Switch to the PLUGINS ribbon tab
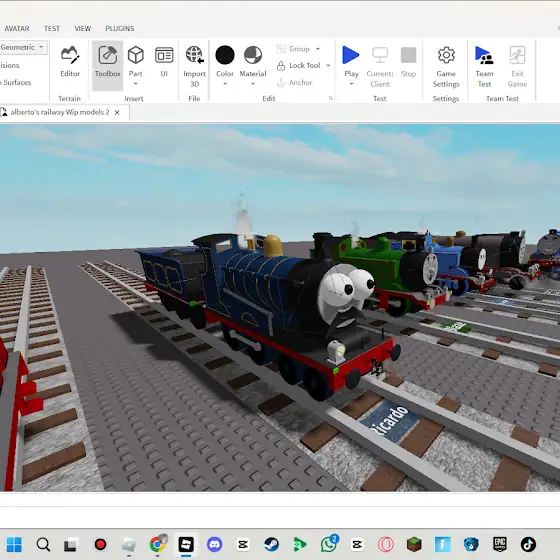 point(120,29)
